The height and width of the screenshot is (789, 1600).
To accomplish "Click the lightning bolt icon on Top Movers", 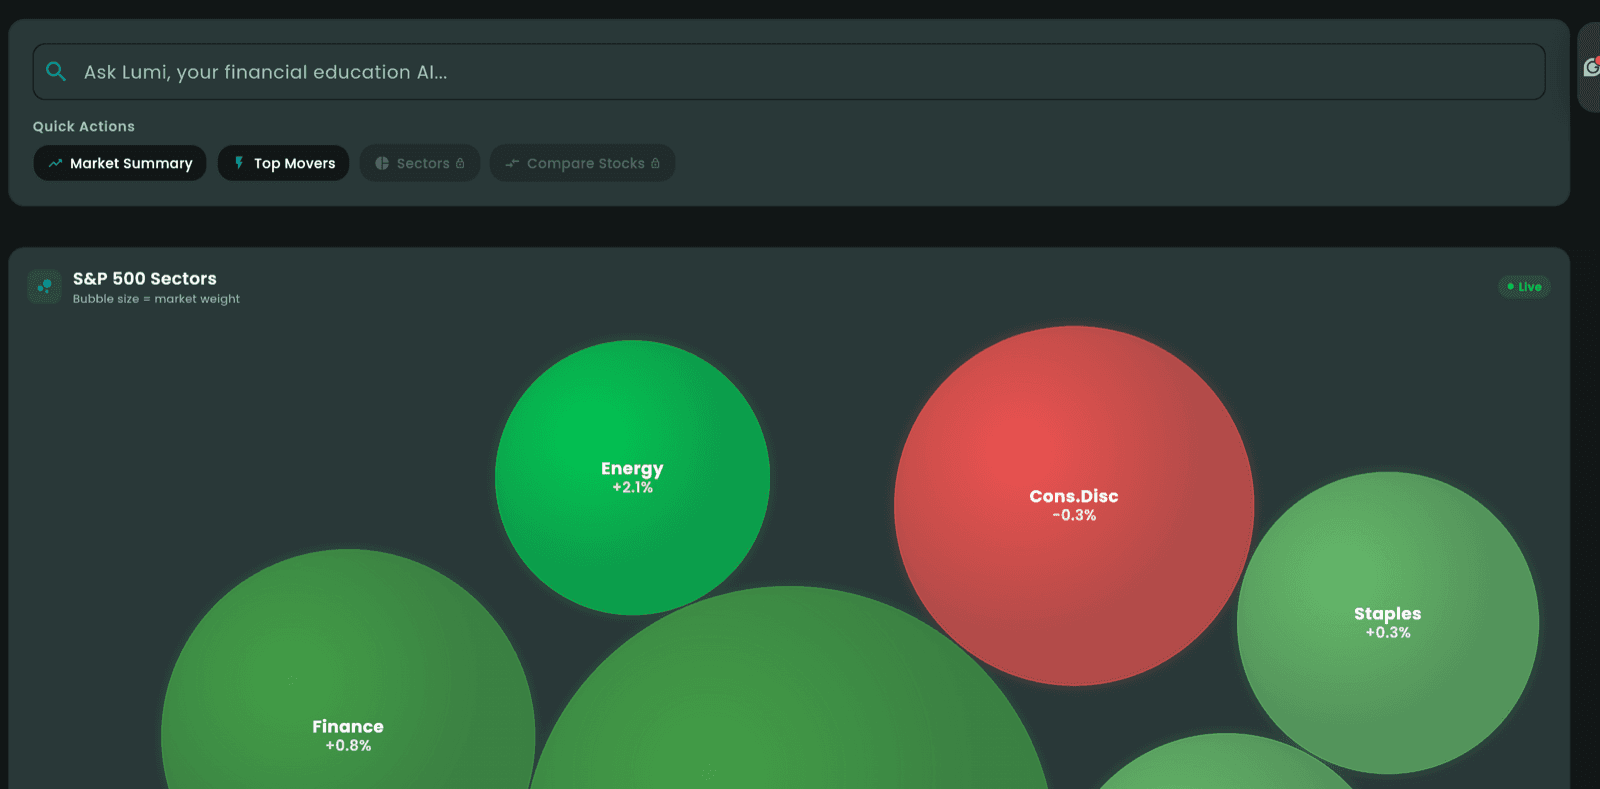I will coord(239,163).
